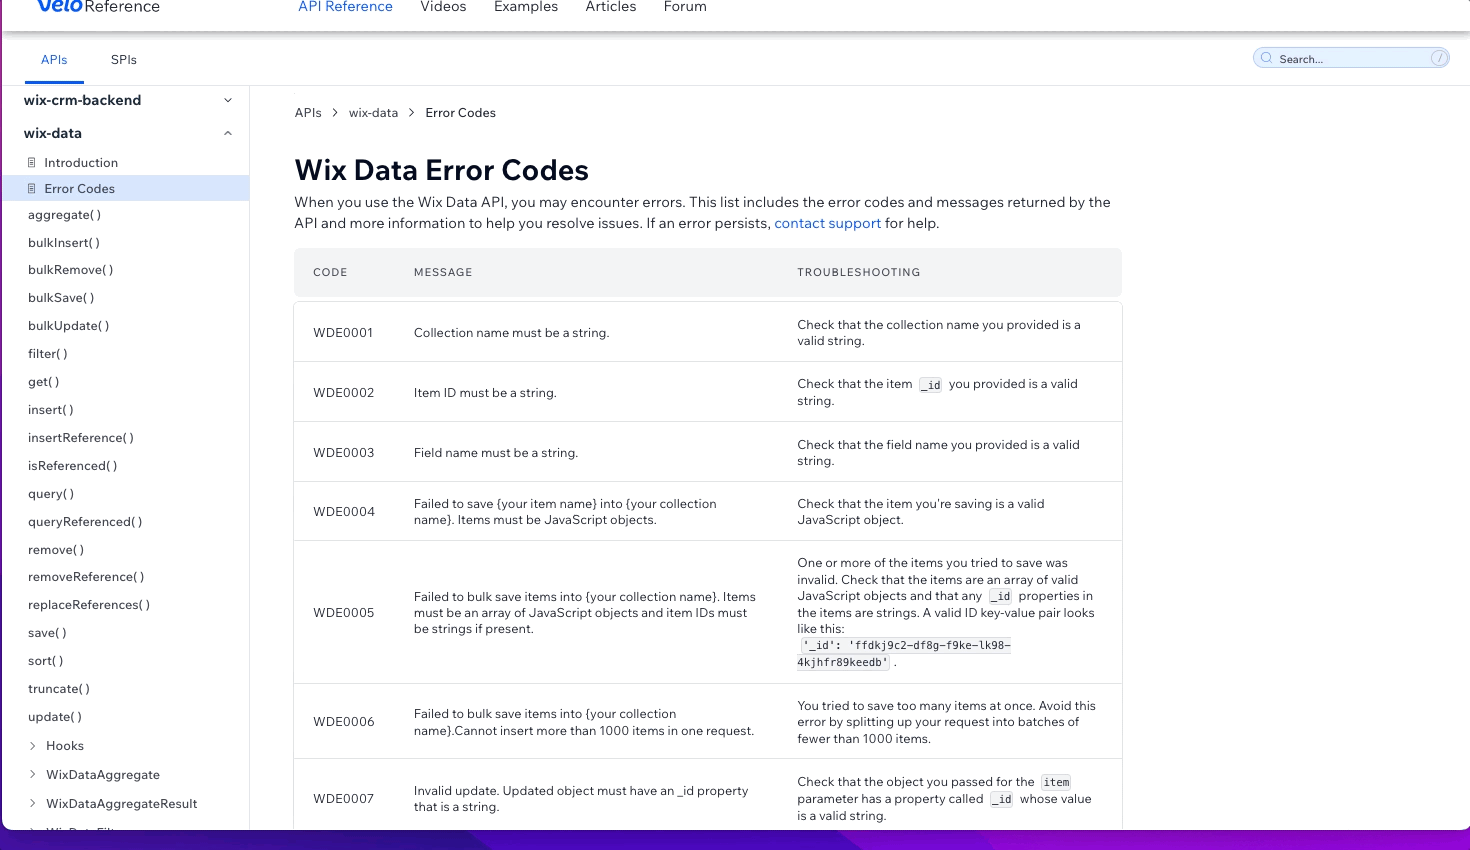This screenshot has width=1470, height=850.
Task: Click the WDE0003 code cell
Action: (343, 453)
